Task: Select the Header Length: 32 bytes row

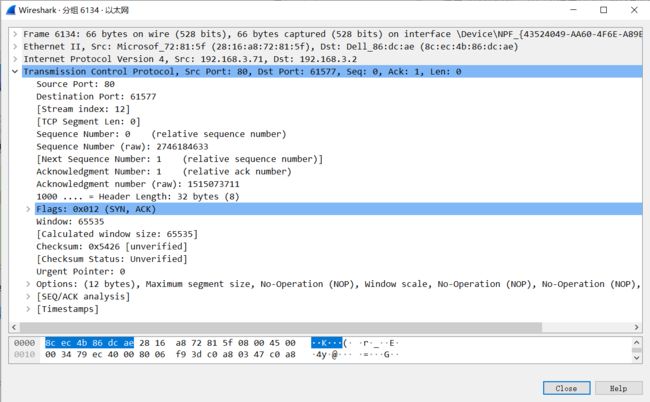Action: click(138, 196)
